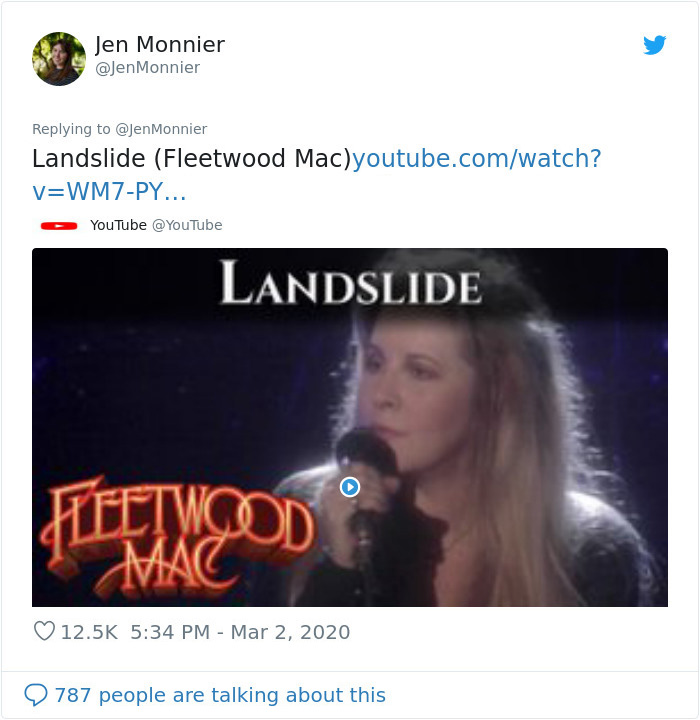Click the Fleetwood Mac logo in thumbnail

pyautogui.click(x=177, y=536)
